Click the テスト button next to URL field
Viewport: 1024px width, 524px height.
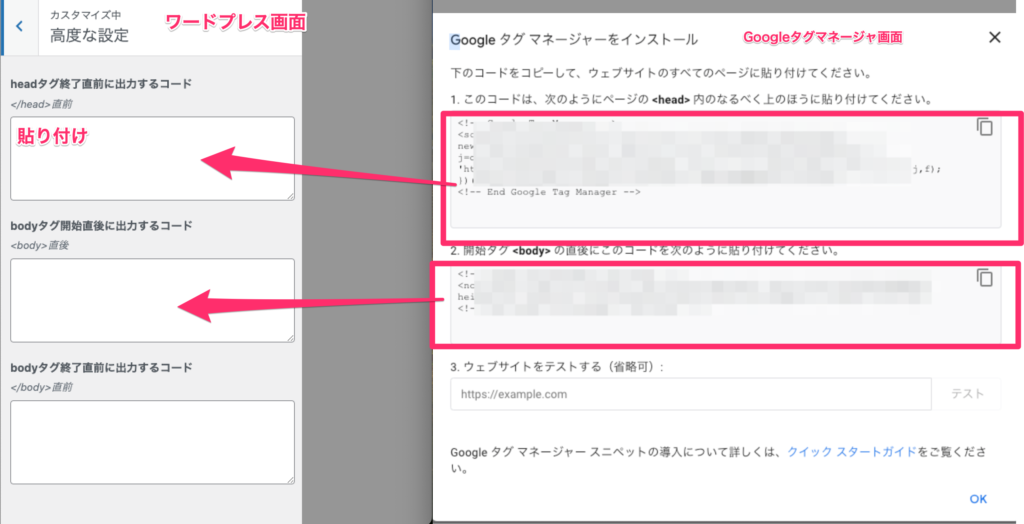tap(967, 394)
